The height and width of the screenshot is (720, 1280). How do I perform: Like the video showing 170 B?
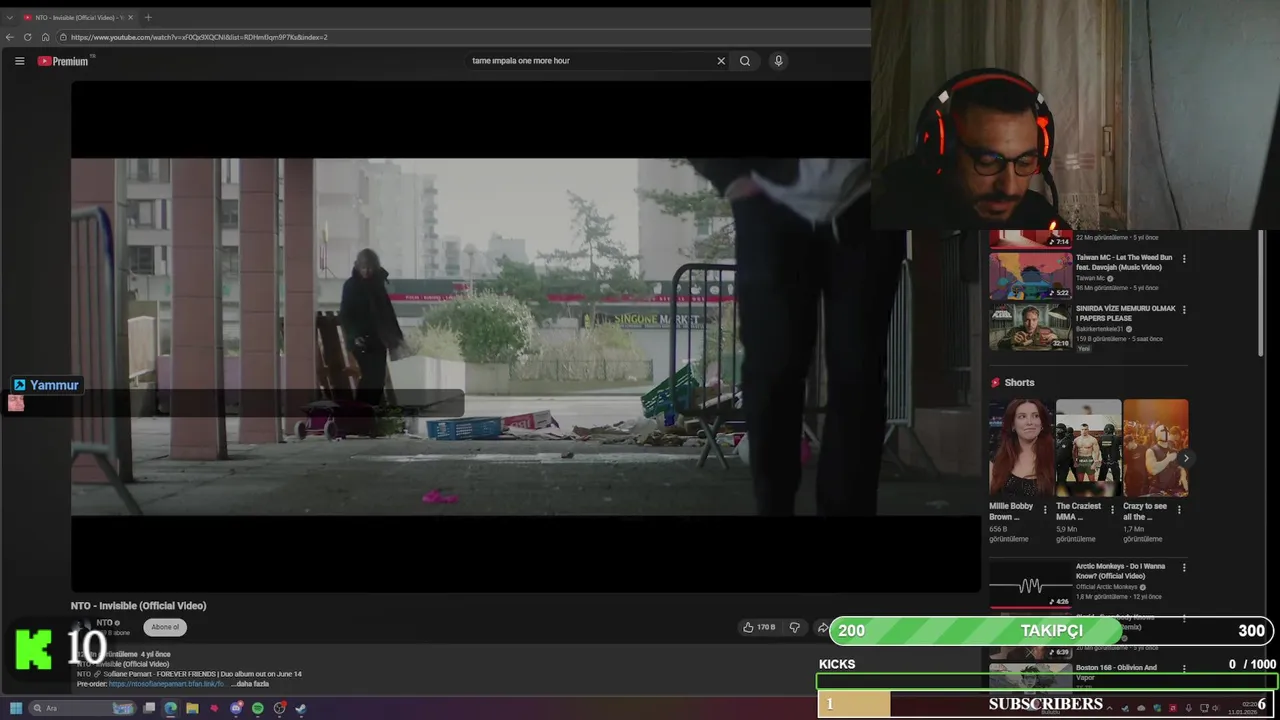[x=759, y=627]
